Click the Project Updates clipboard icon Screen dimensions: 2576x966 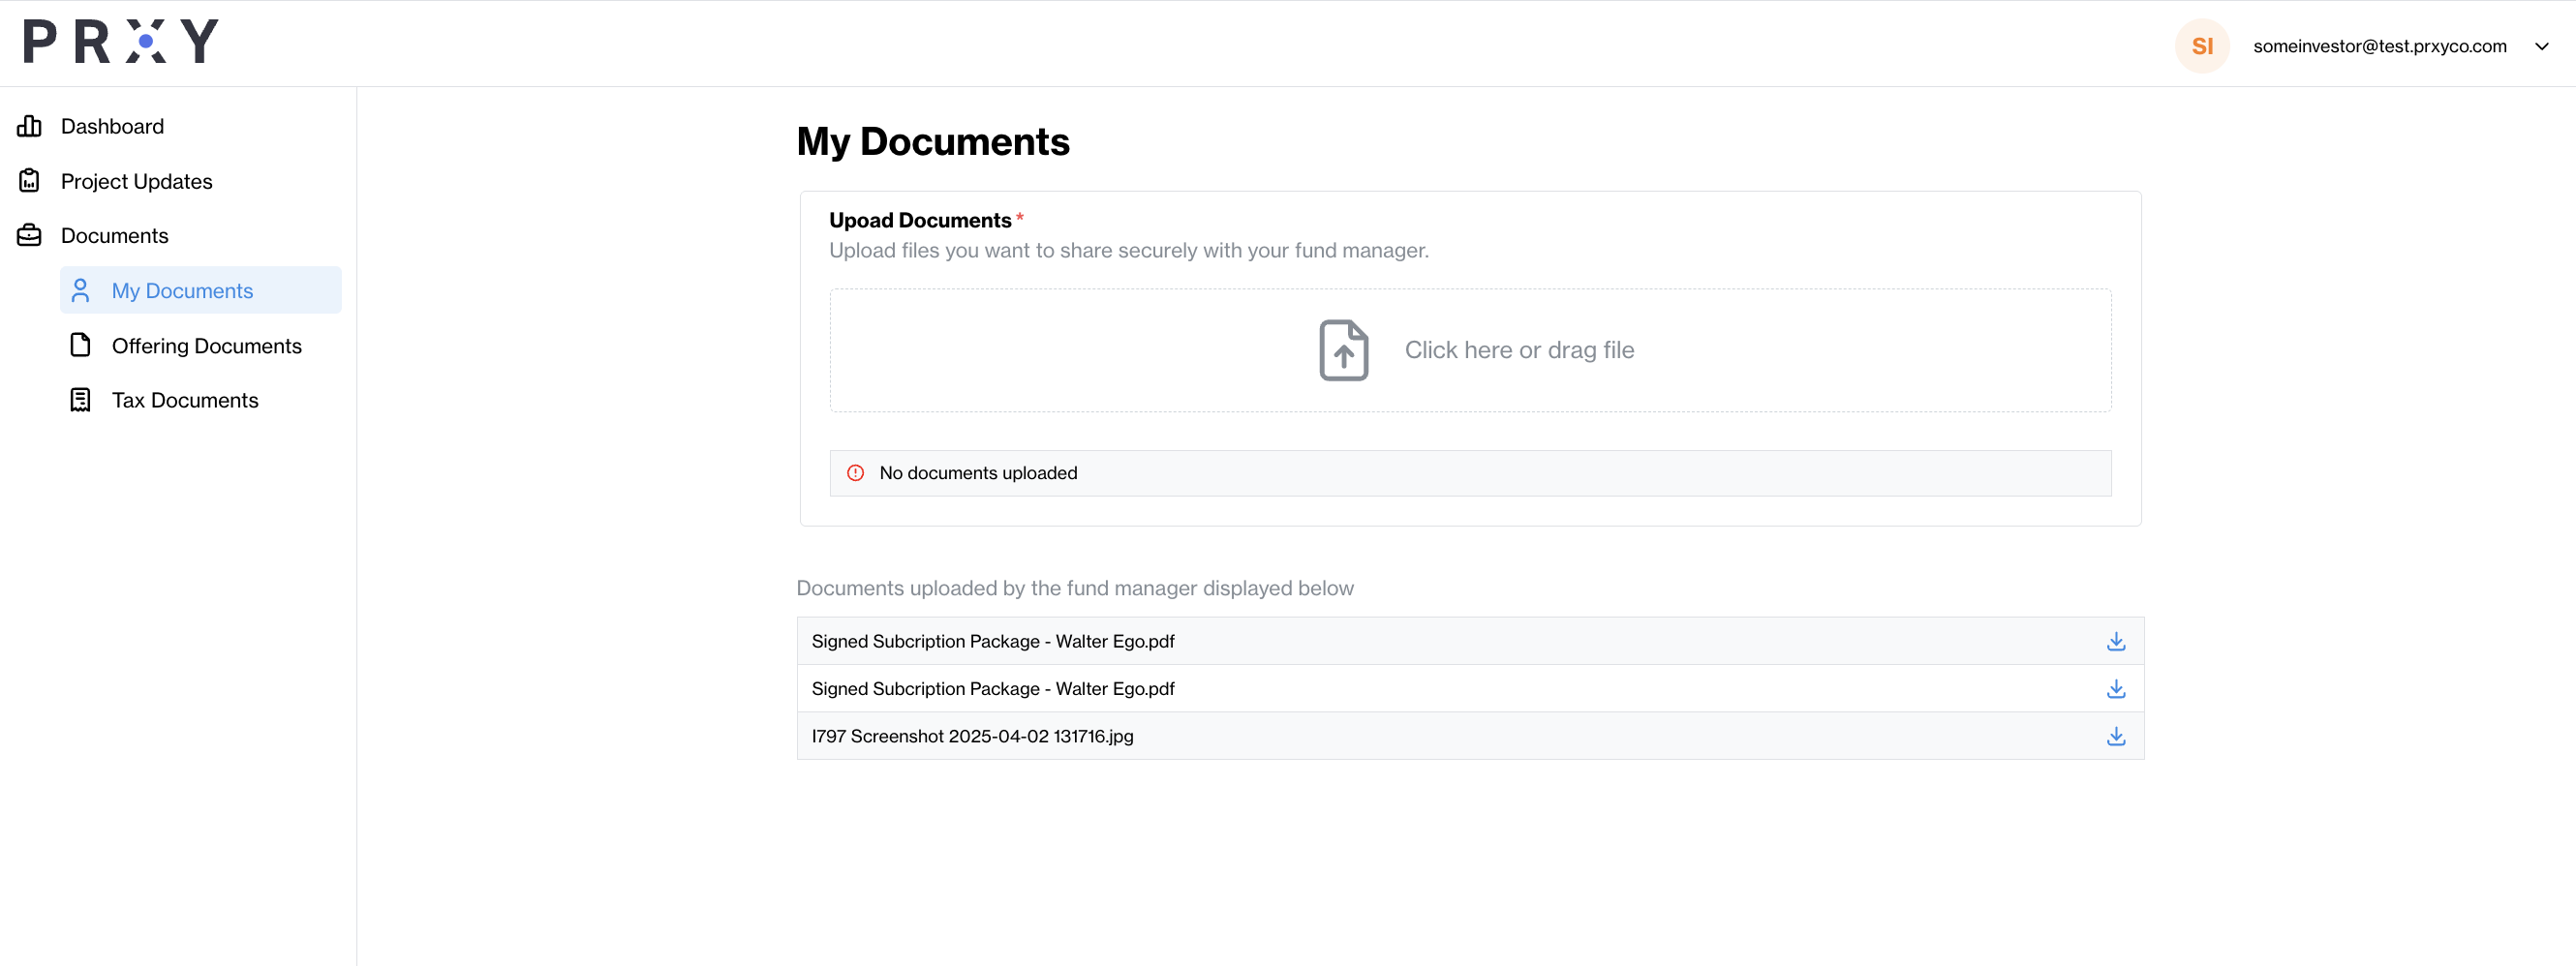[29, 181]
